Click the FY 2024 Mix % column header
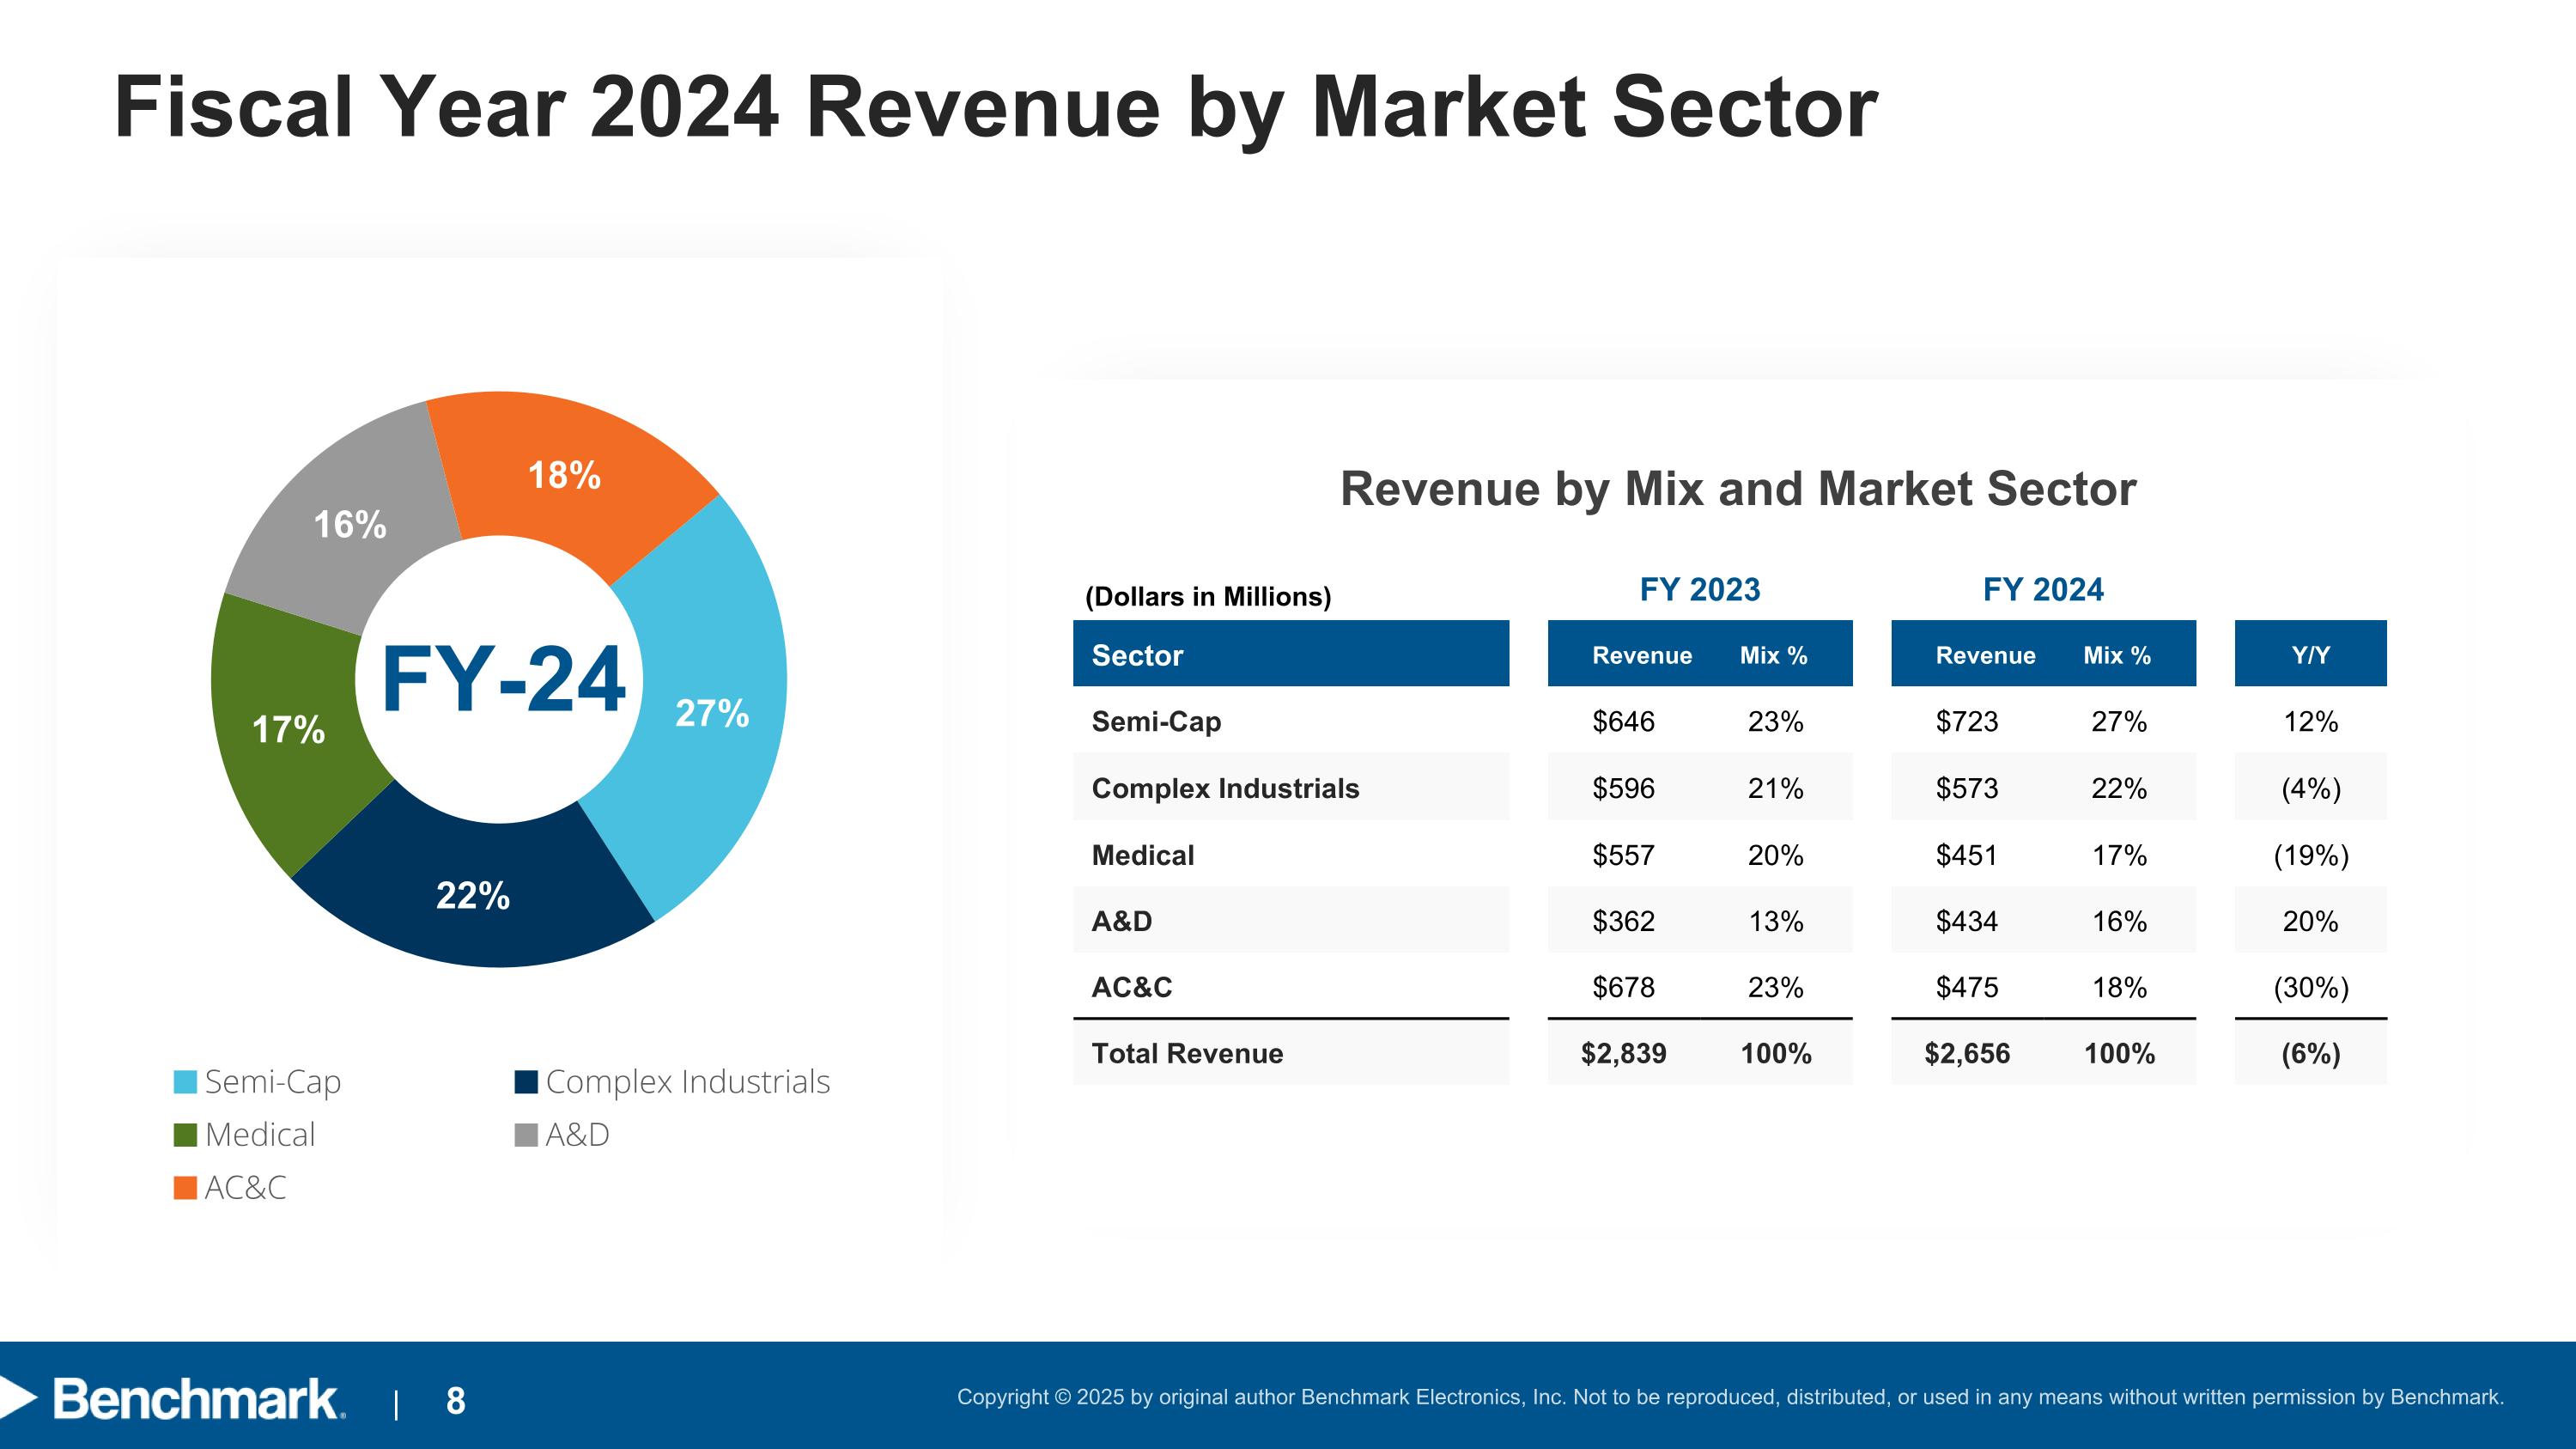Screen dimensions: 2576x1449 pos(2117,656)
